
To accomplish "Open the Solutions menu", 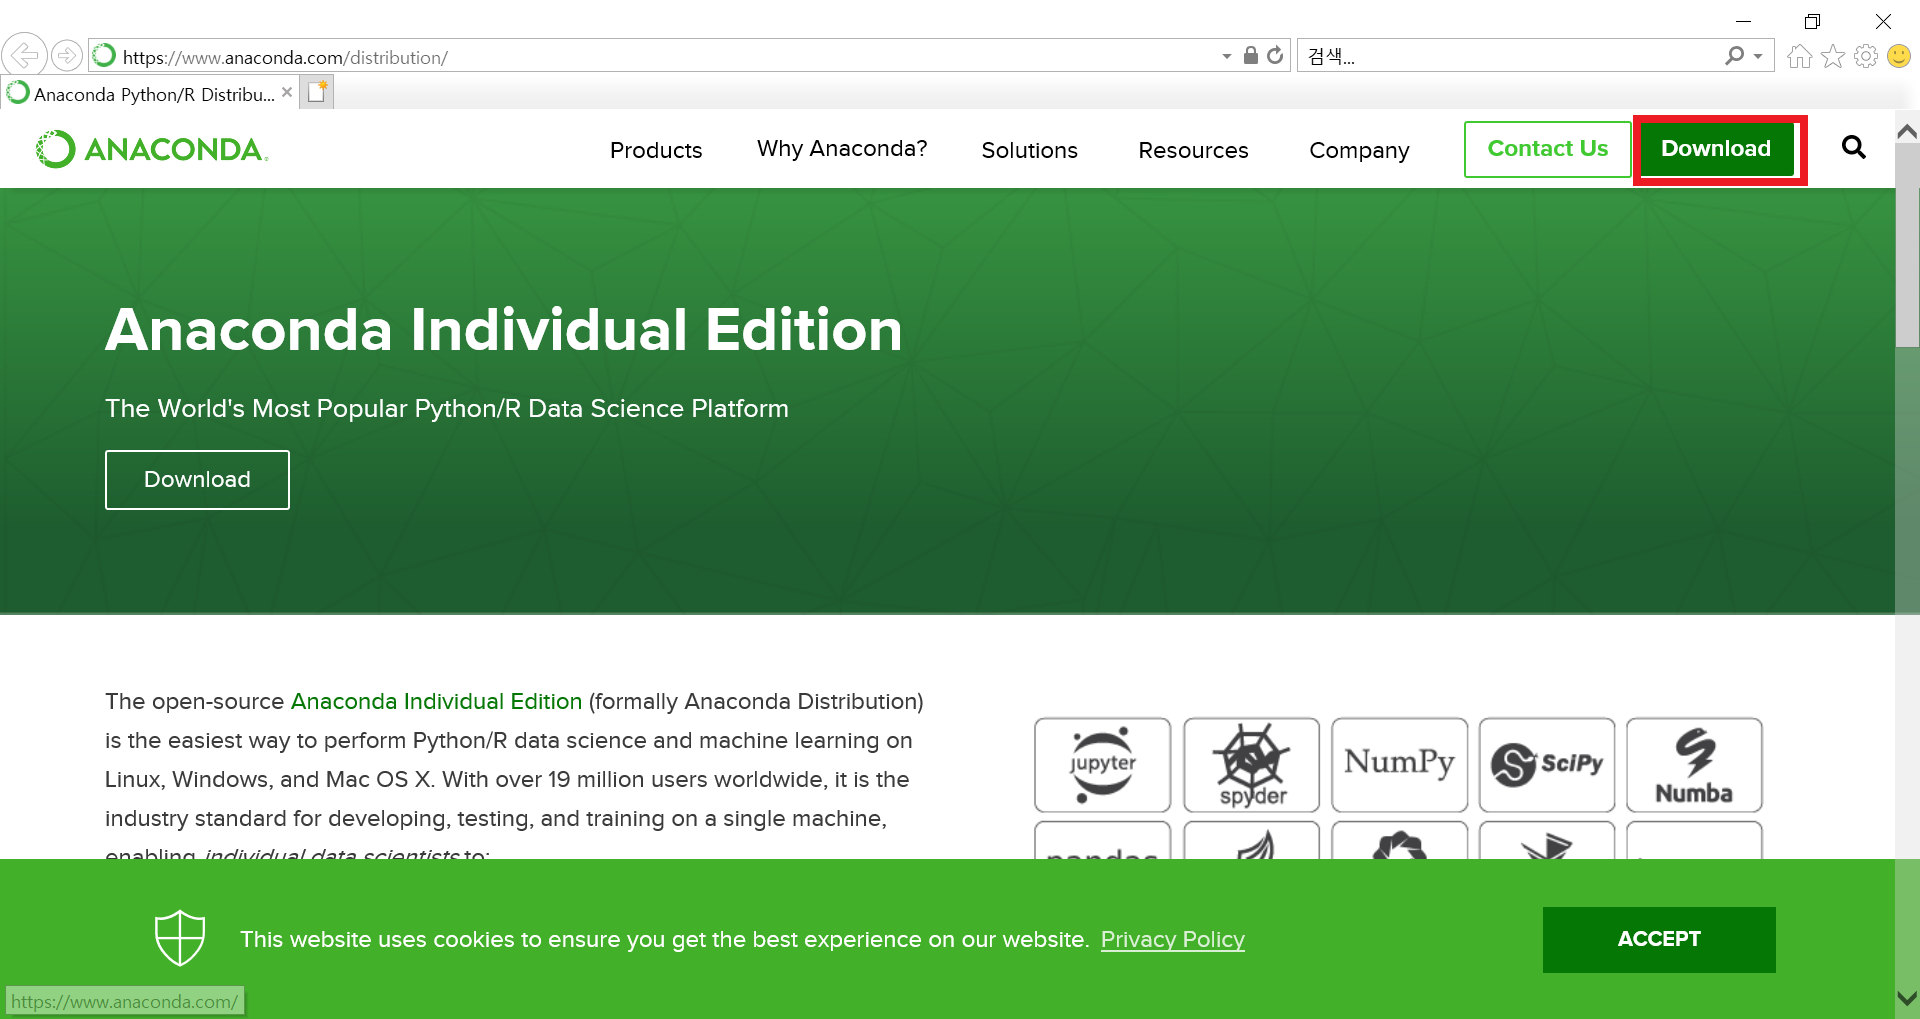I will (1029, 150).
